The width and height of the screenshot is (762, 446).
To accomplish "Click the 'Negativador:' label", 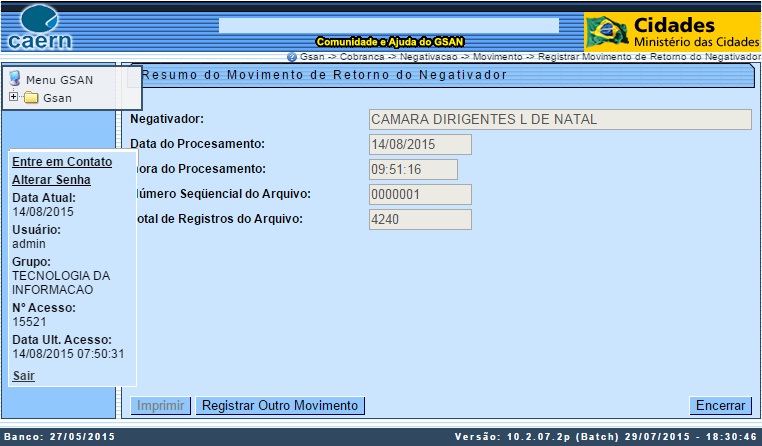I will pos(167,119).
